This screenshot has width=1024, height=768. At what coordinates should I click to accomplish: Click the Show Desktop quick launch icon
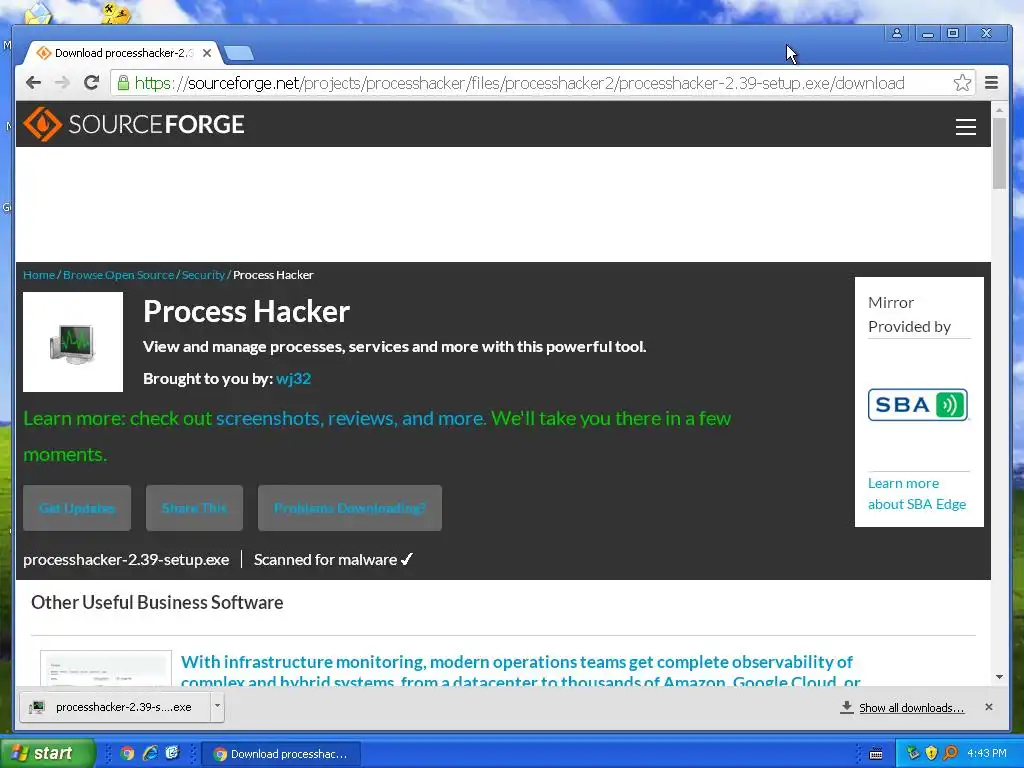point(172,754)
